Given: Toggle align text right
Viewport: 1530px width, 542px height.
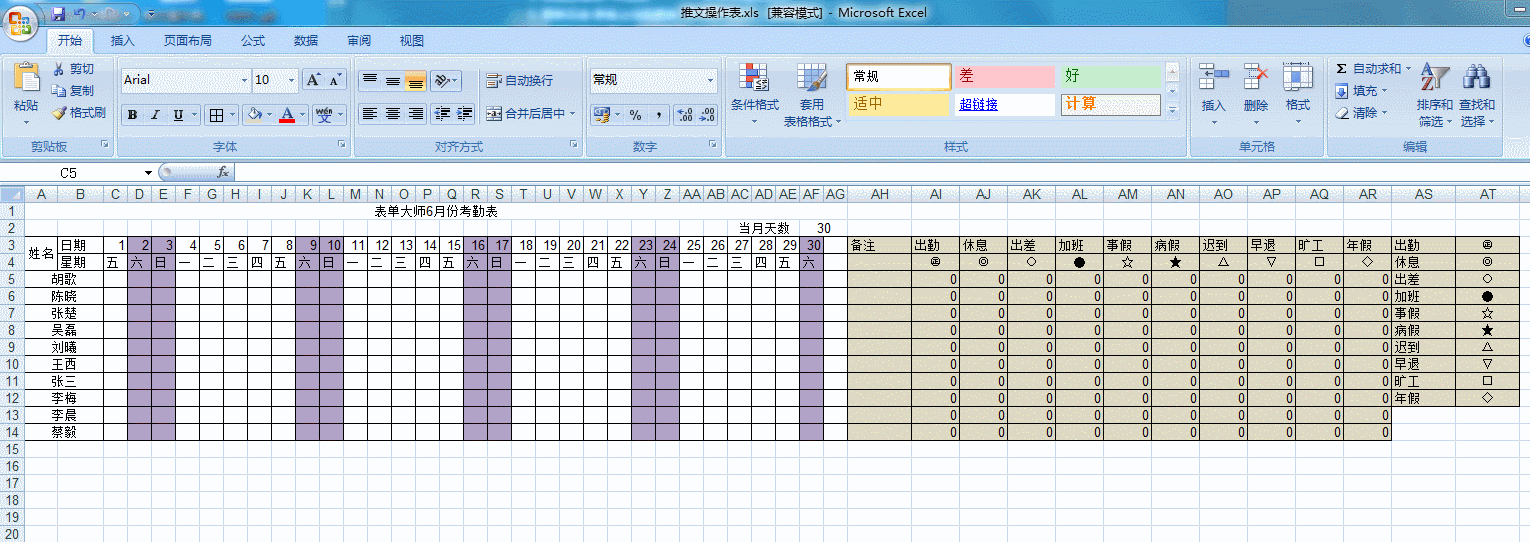Looking at the screenshot, I should [x=416, y=114].
